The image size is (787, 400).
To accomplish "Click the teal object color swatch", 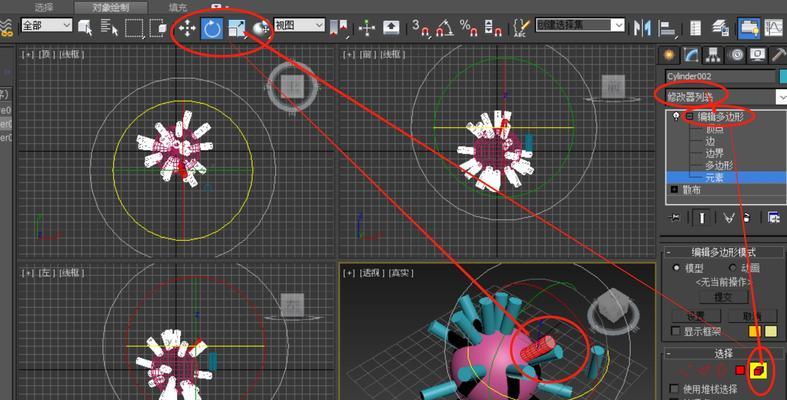I will pos(783,77).
